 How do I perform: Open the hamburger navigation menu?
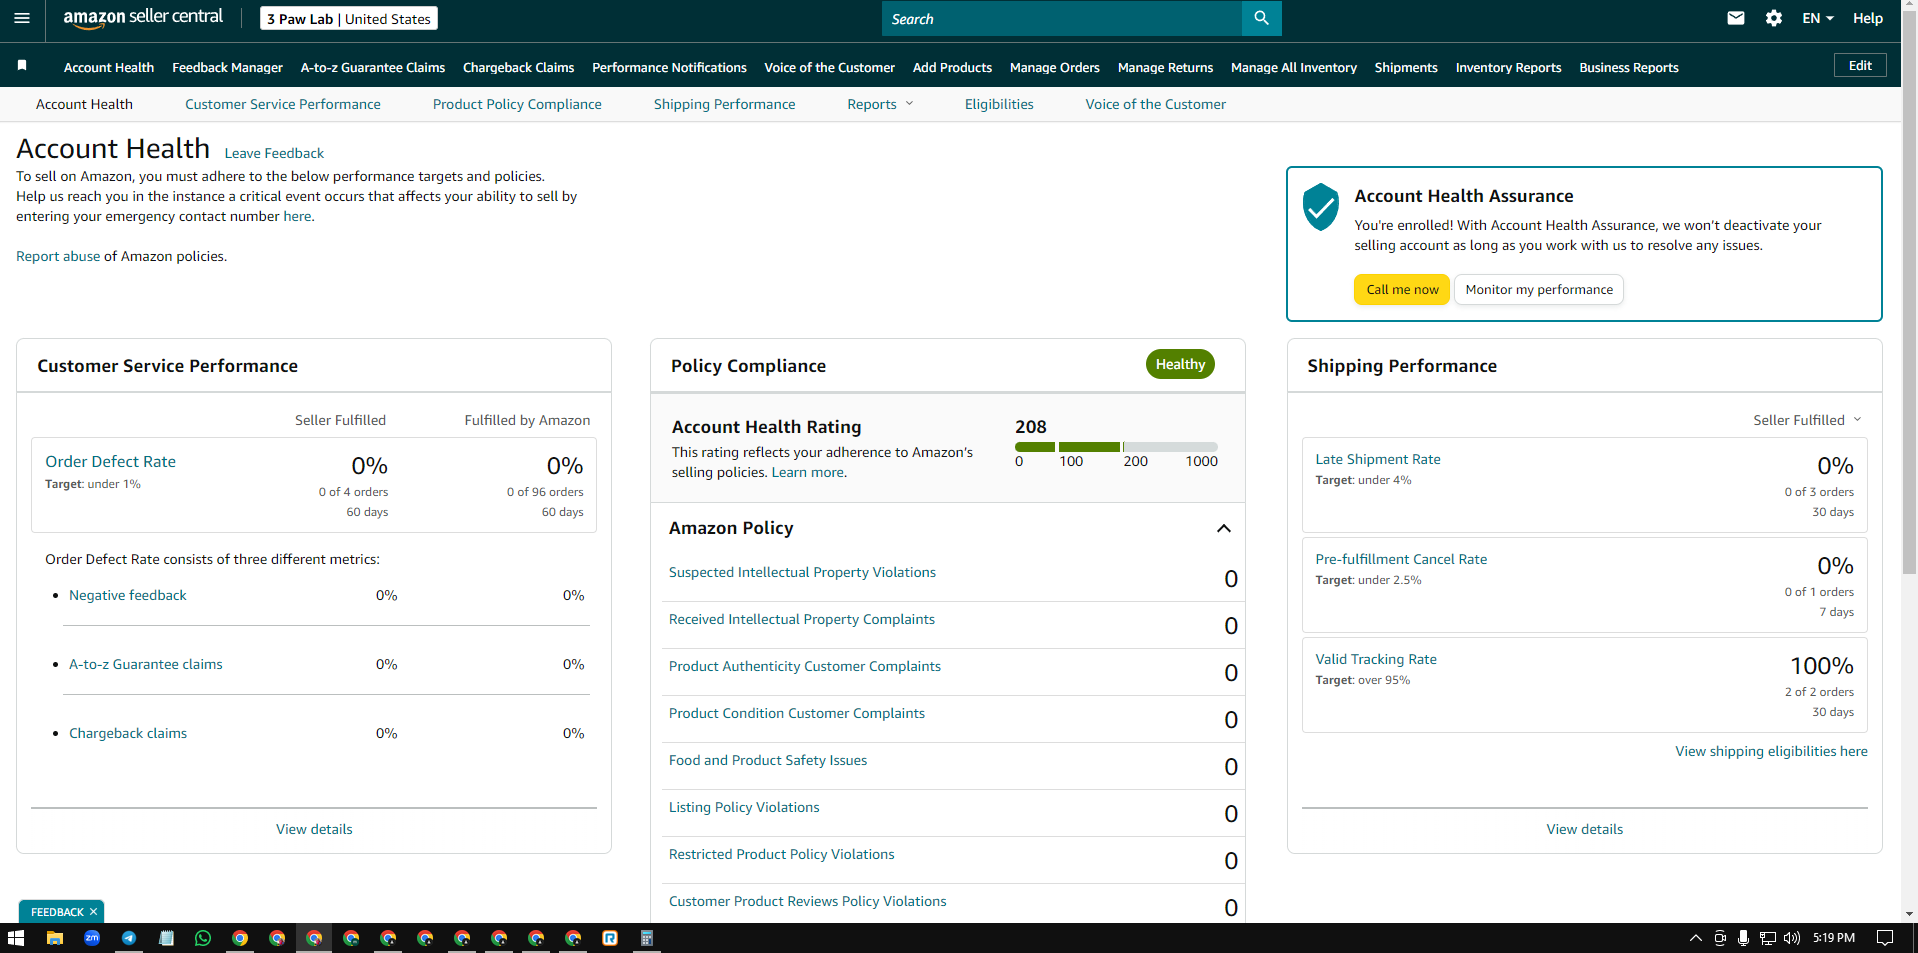pyautogui.click(x=22, y=18)
